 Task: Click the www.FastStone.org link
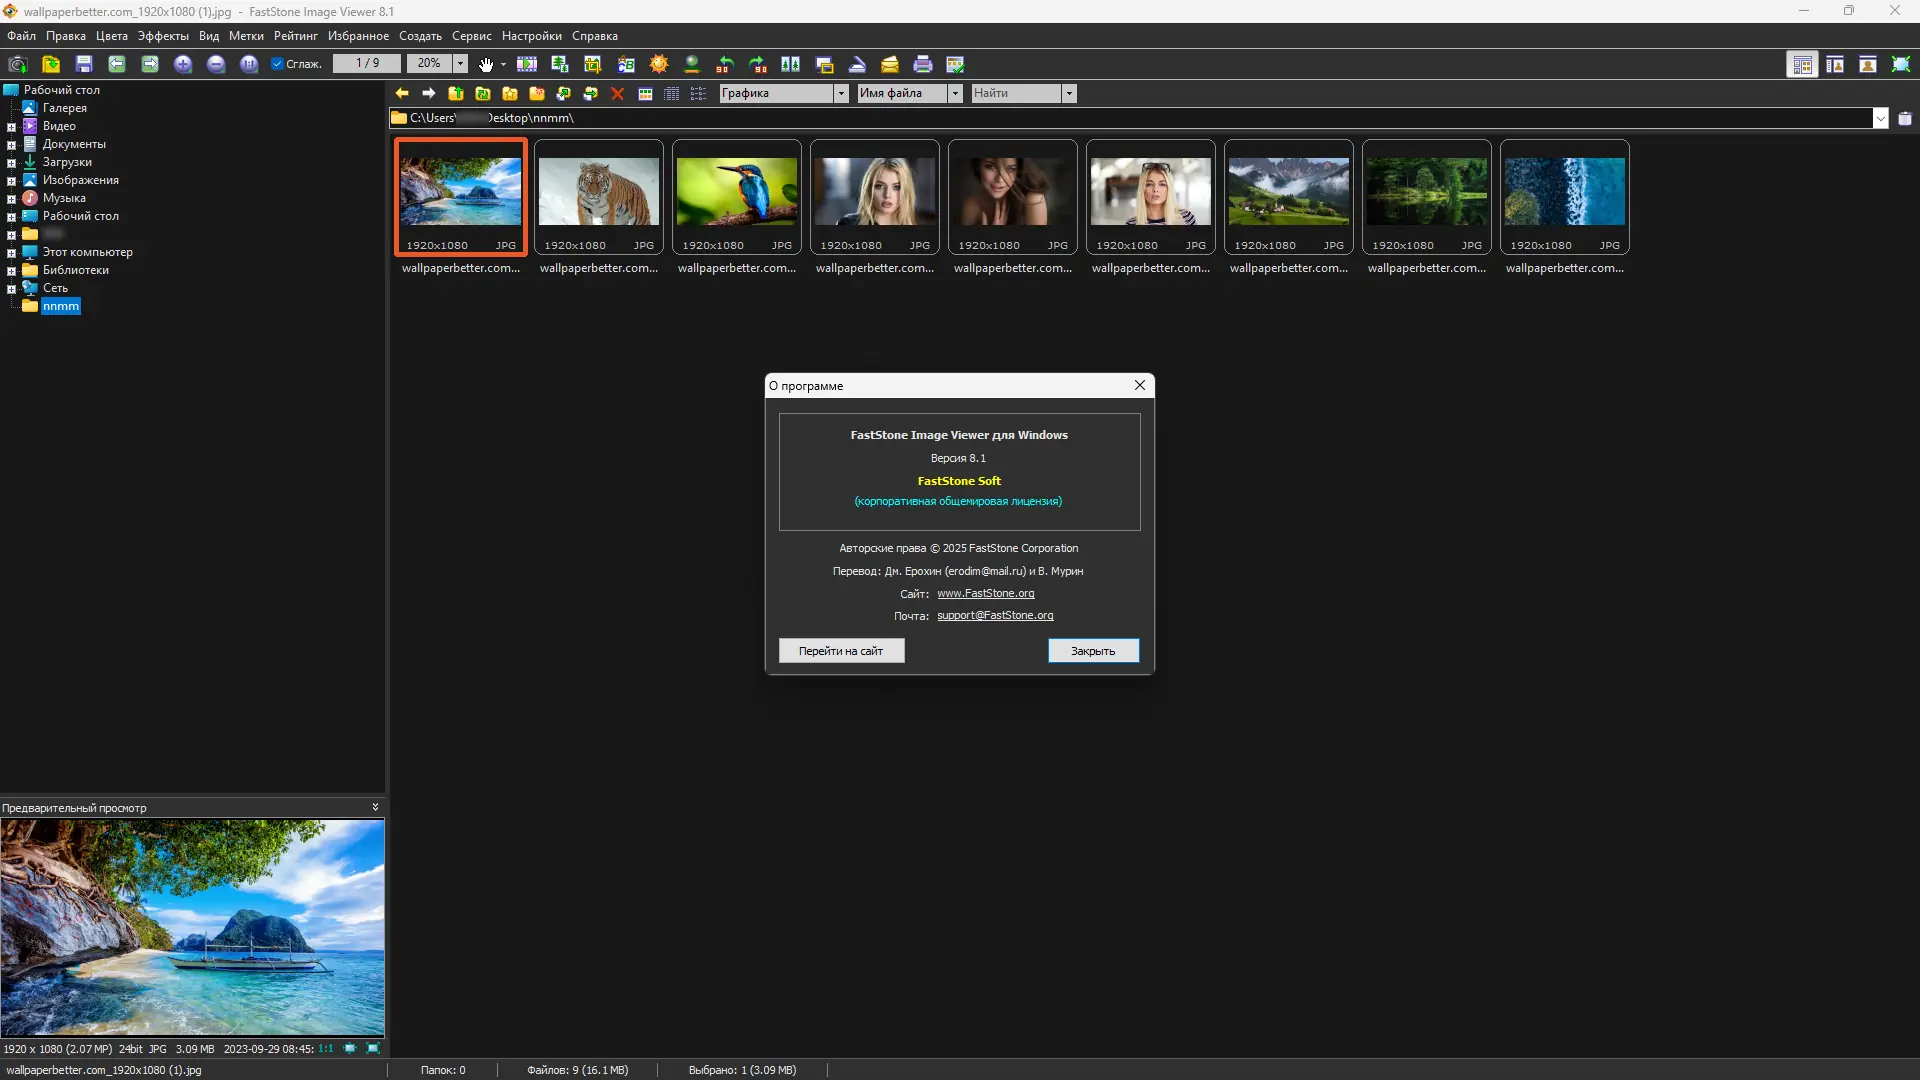tap(985, 594)
